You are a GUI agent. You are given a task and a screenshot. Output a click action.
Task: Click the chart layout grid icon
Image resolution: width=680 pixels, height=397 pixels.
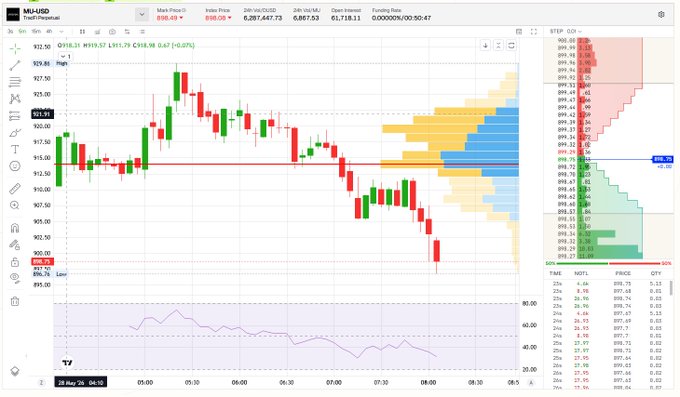pos(519,32)
